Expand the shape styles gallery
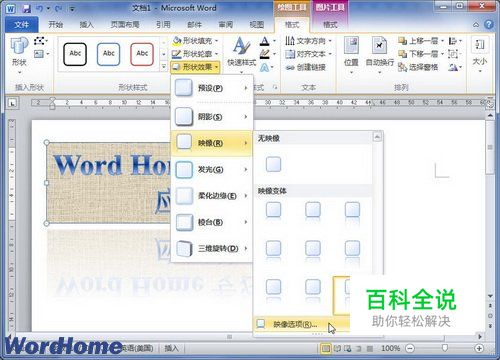Viewport: 500px width, 360px height. pyautogui.click(x=164, y=67)
